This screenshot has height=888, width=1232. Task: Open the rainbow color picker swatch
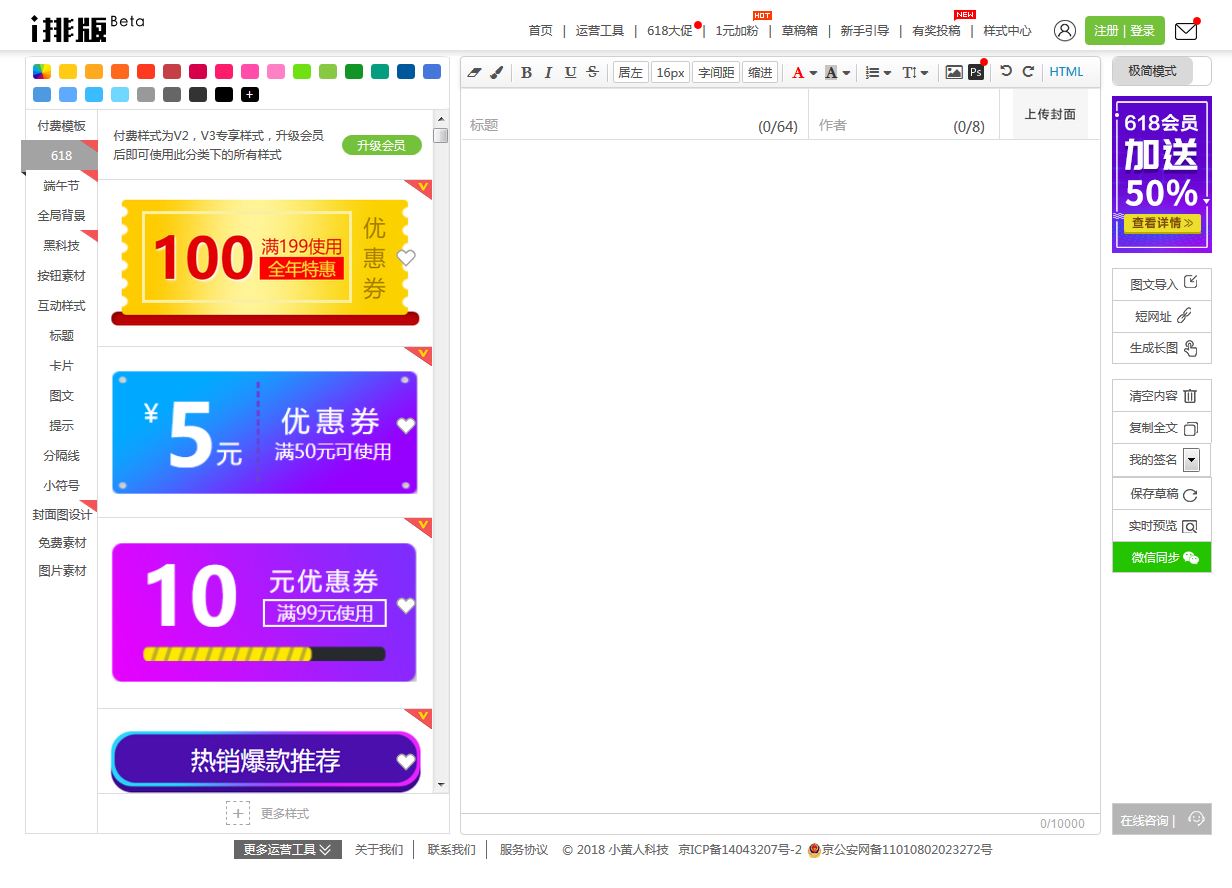point(41,71)
